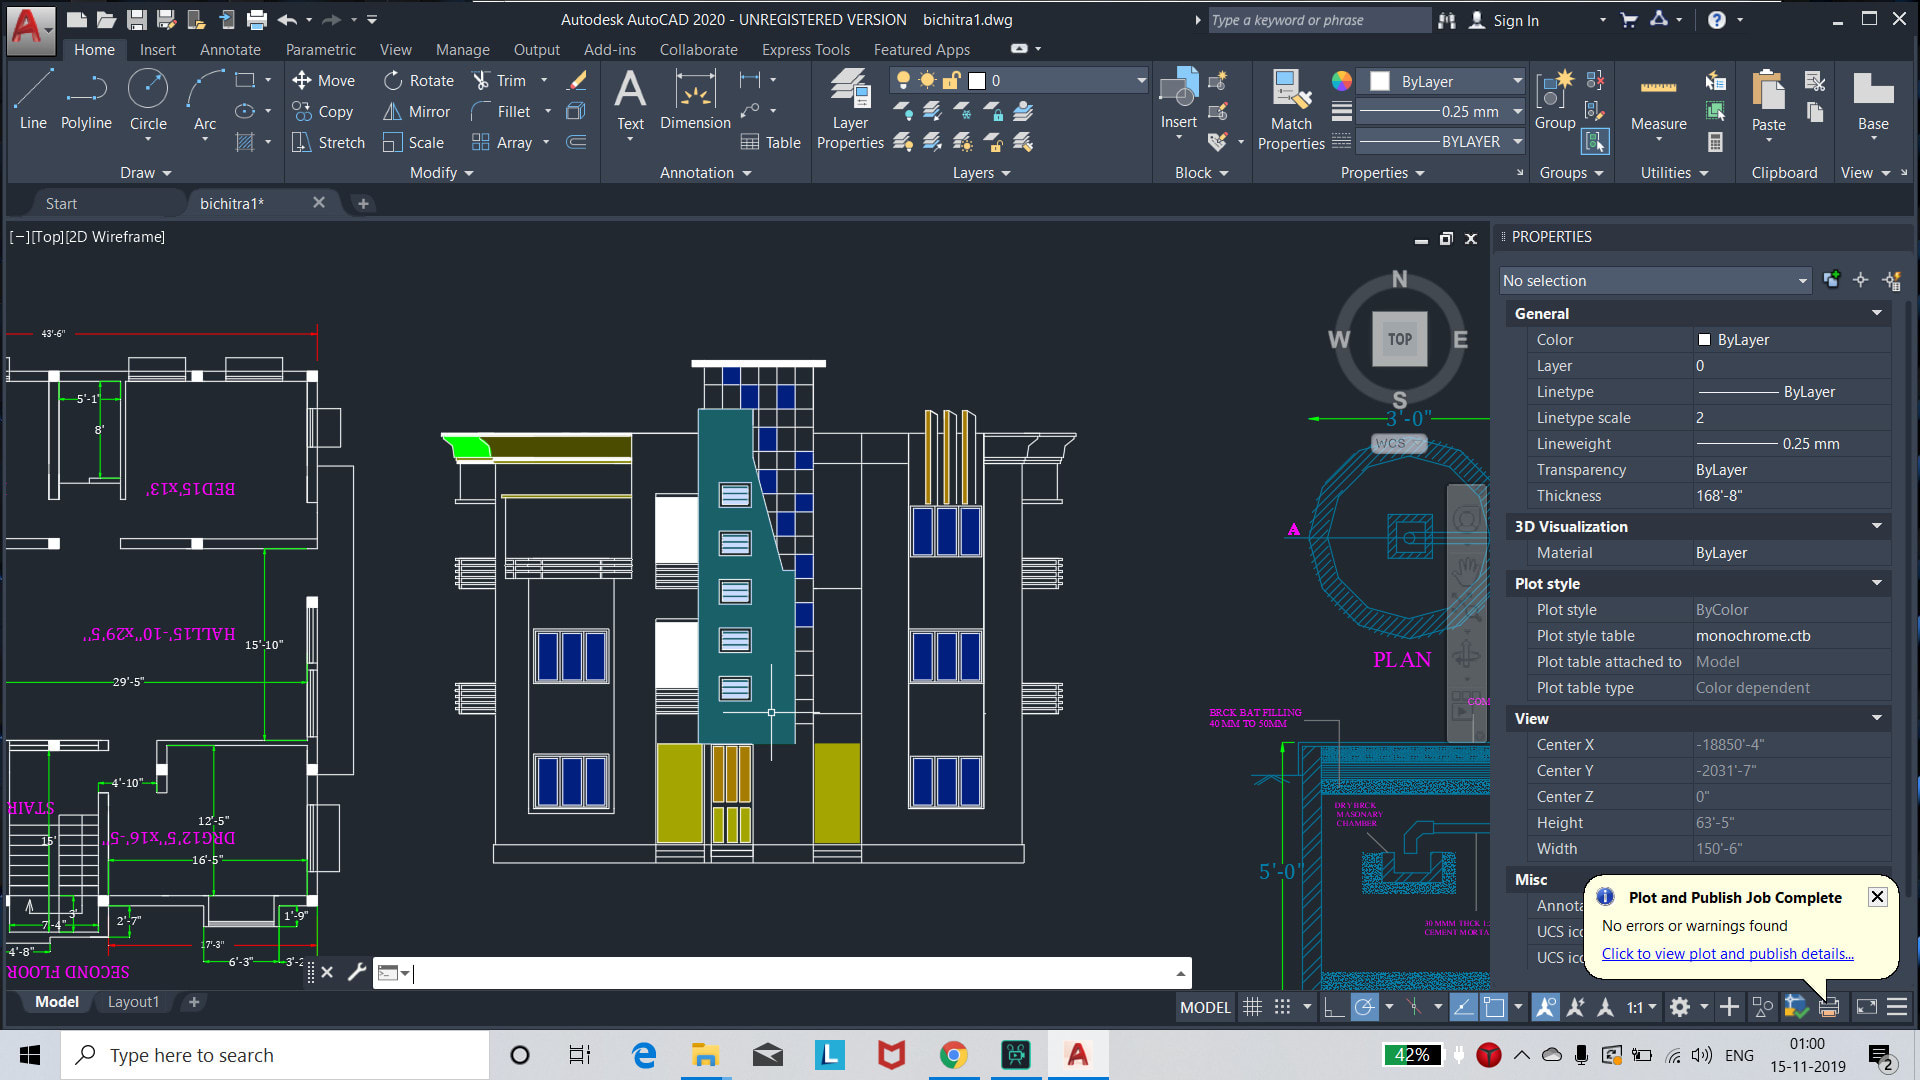
Task: Toggle ortho mode in status bar
Action: (x=1333, y=1007)
